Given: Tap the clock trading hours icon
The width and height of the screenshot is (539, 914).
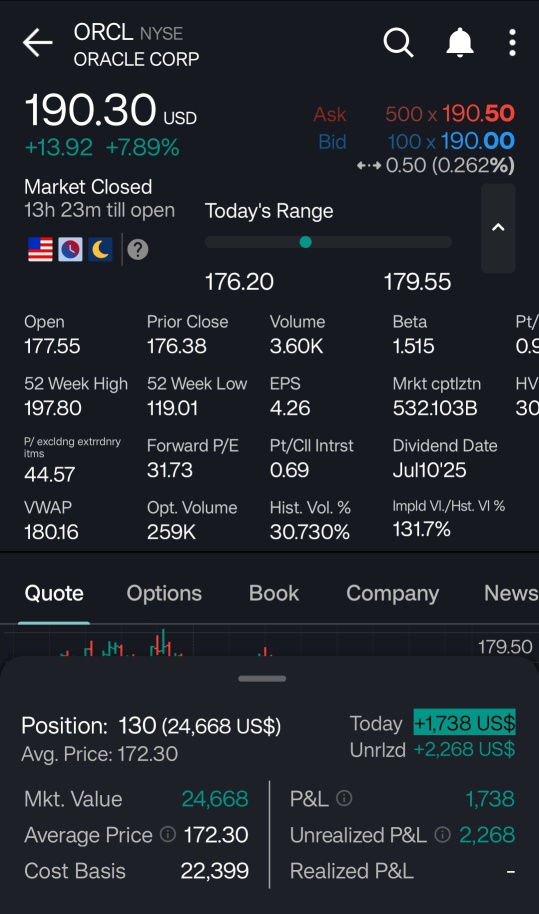Looking at the screenshot, I should click(x=70, y=249).
